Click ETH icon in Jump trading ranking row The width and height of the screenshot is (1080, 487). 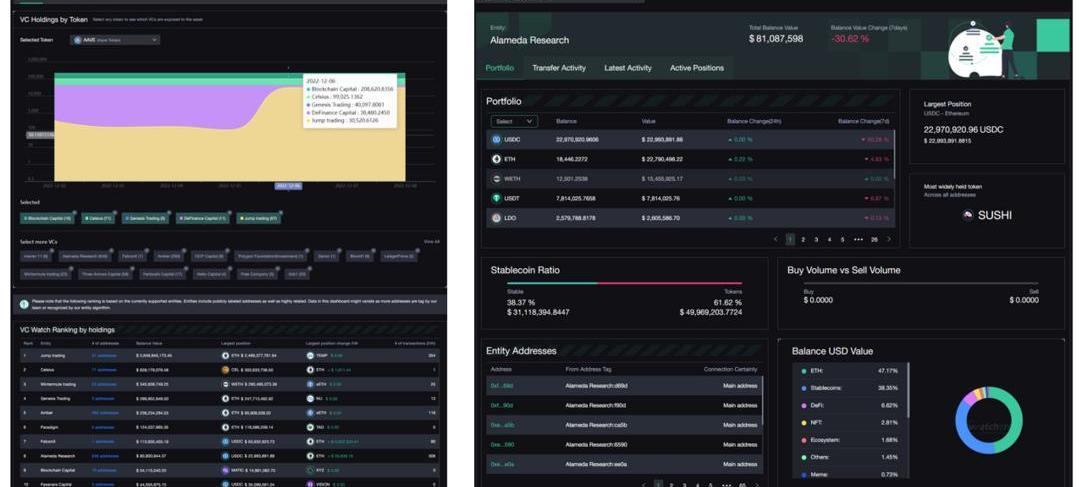point(225,355)
